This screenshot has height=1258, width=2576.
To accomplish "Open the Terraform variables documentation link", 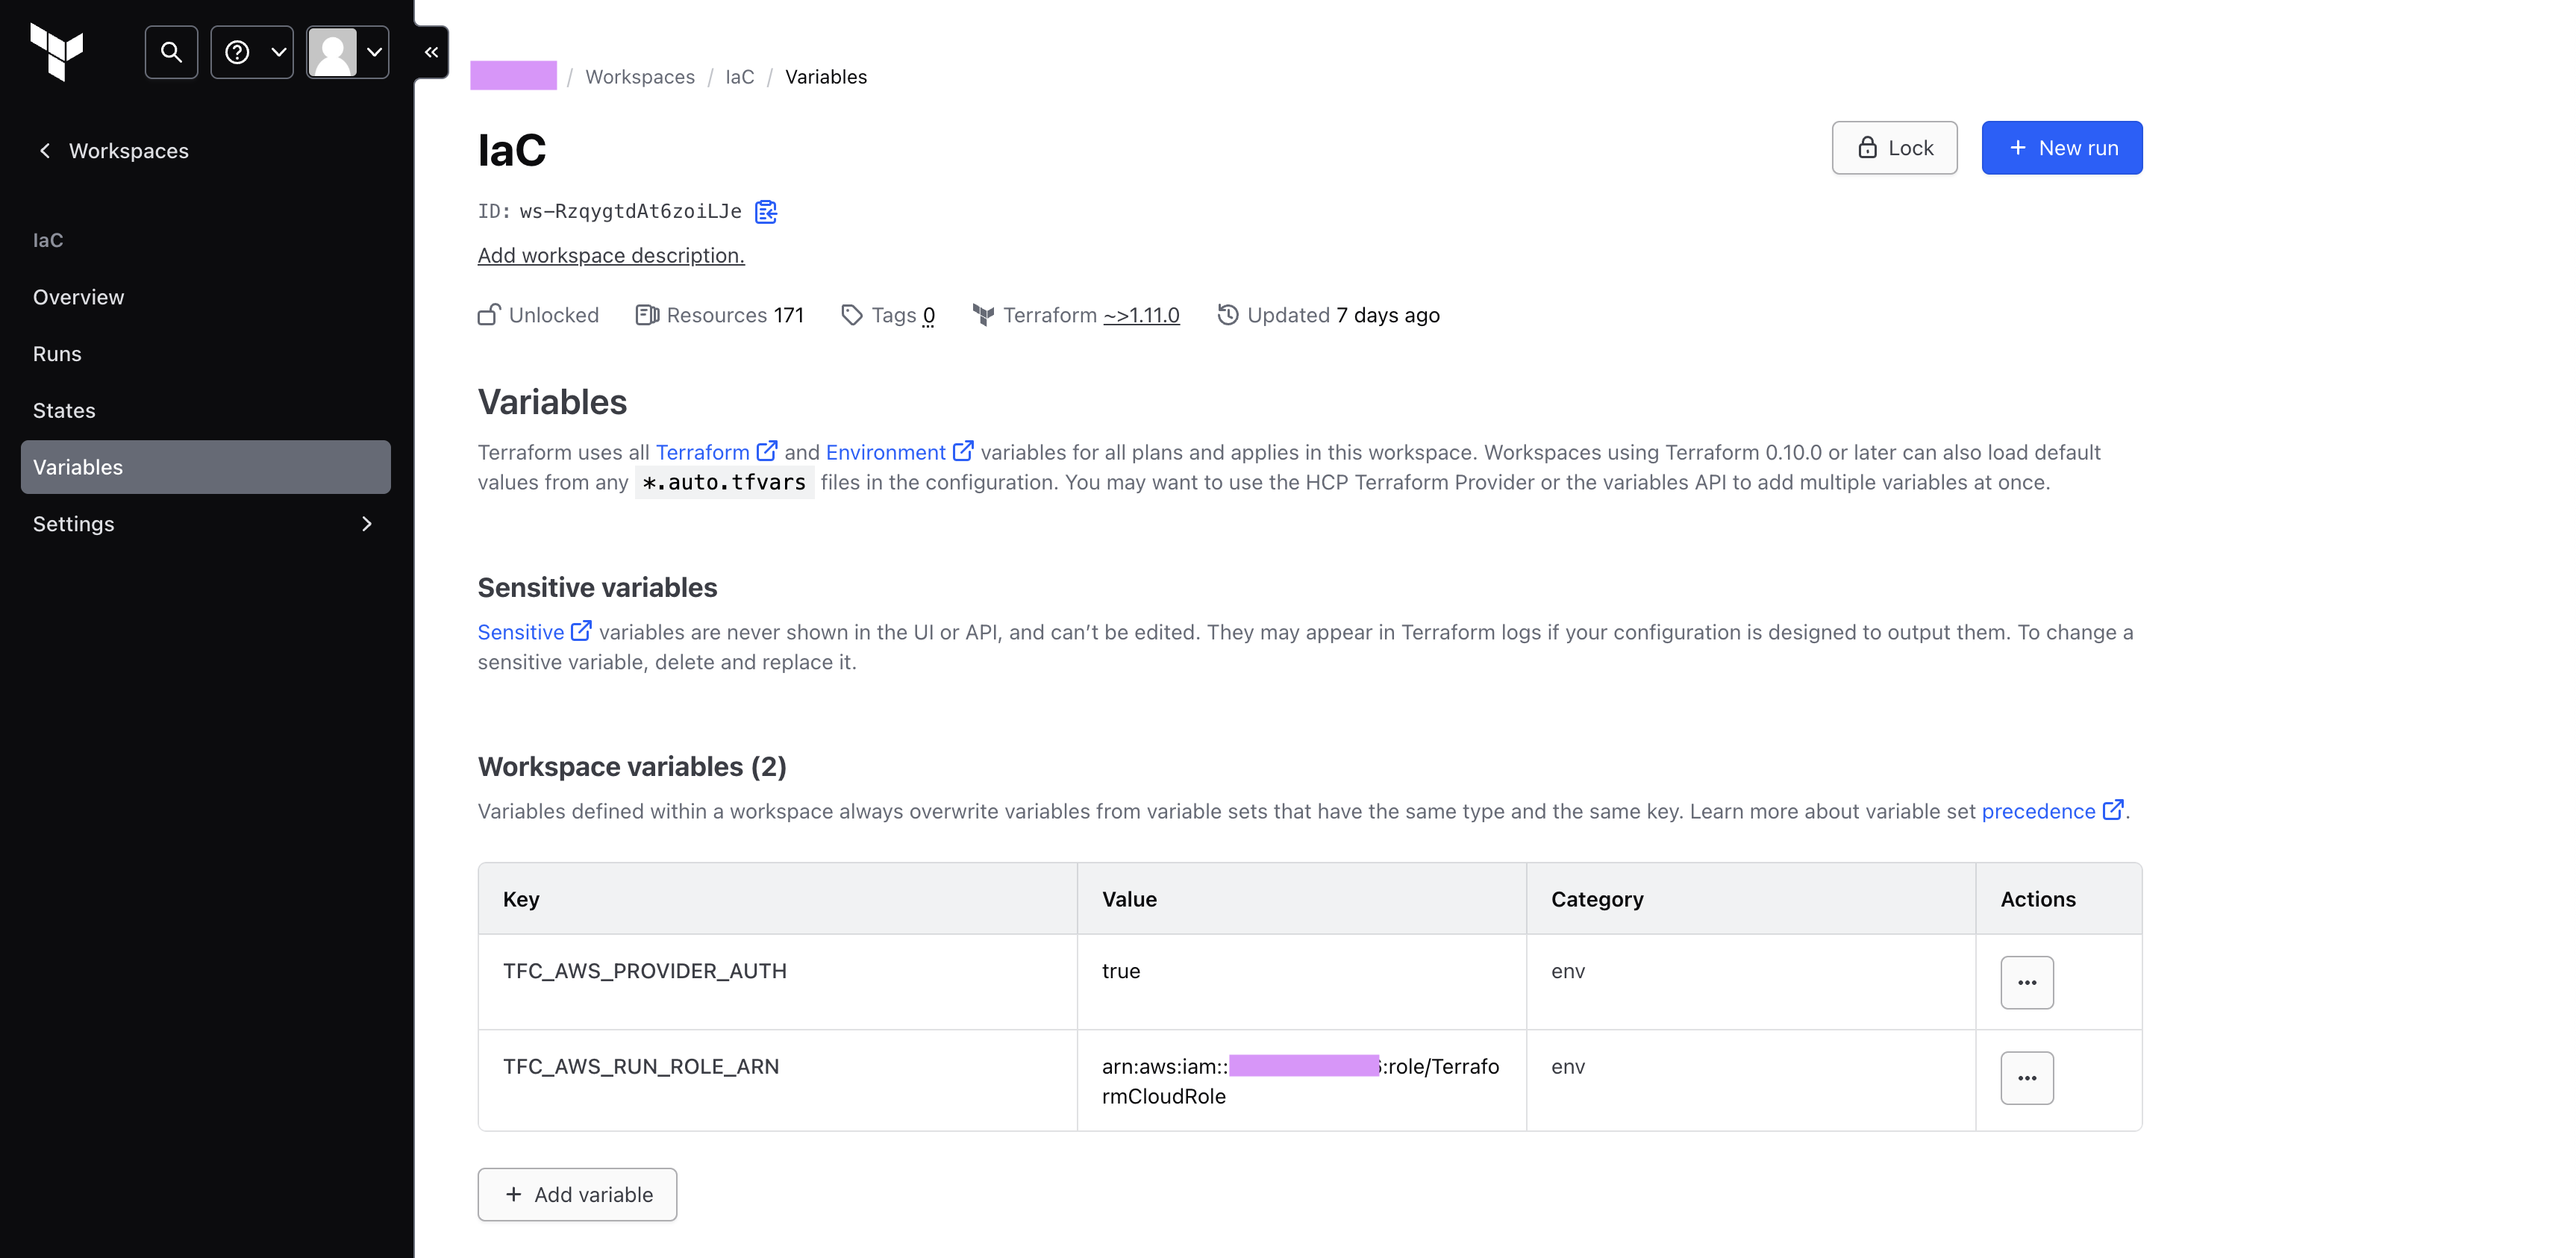I will (x=716, y=452).
